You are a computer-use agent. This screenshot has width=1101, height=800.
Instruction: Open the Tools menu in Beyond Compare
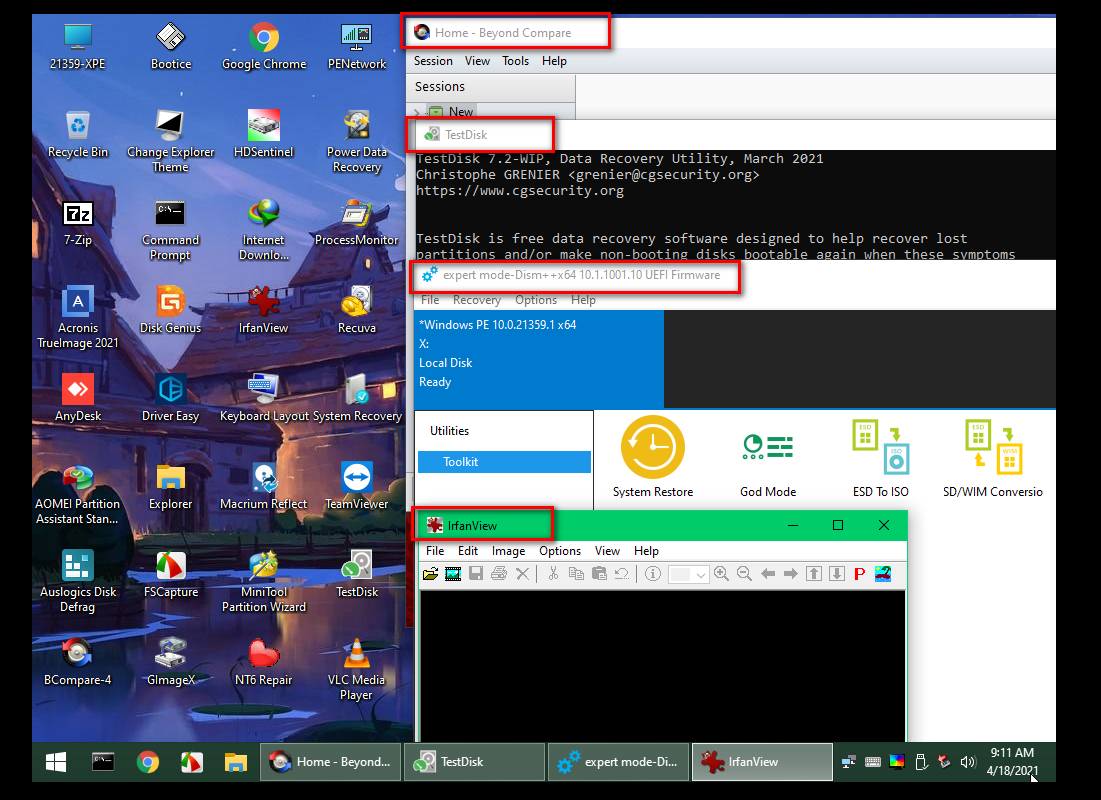(x=515, y=61)
